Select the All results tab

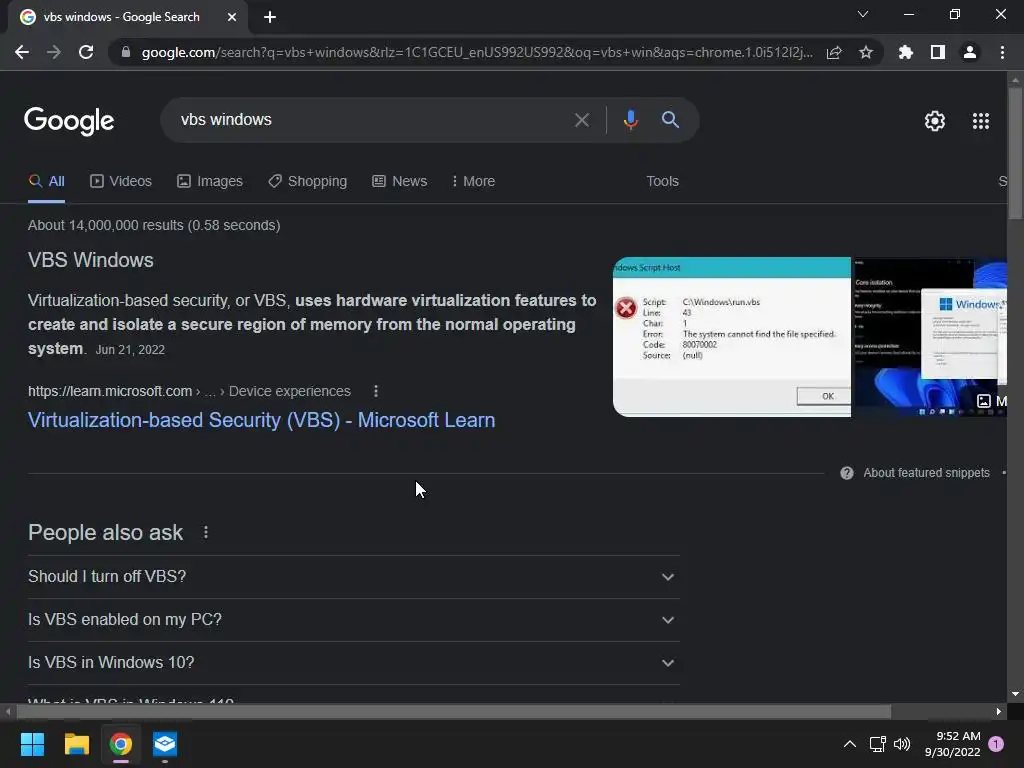(x=46, y=182)
